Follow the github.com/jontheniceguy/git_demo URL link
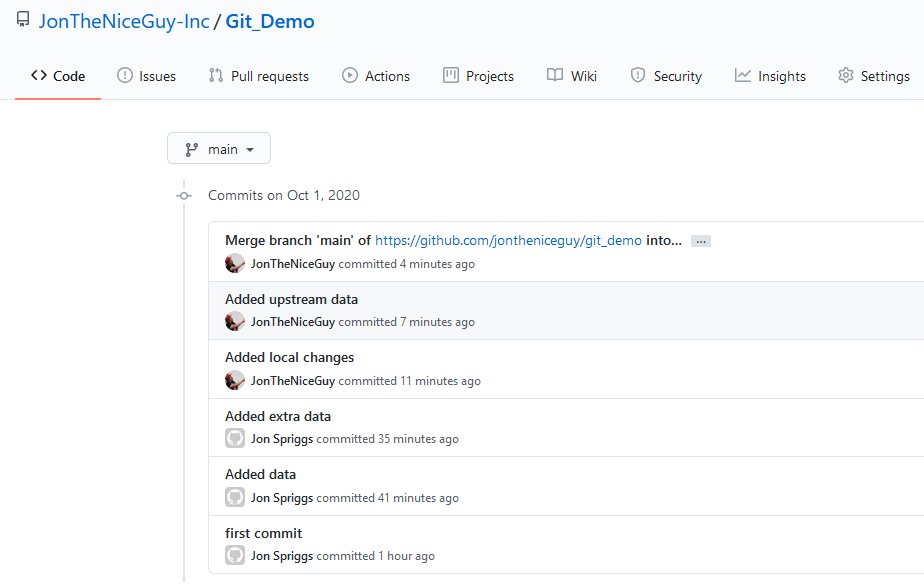The width and height of the screenshot is (924, 585). tap(509, 240)
